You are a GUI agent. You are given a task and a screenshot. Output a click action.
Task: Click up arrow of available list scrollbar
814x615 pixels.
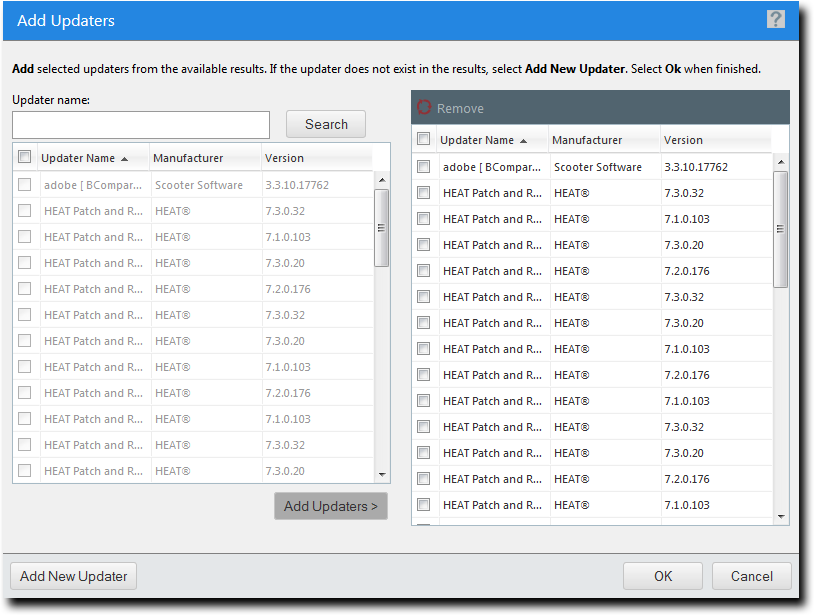click(x=382, y=180)
